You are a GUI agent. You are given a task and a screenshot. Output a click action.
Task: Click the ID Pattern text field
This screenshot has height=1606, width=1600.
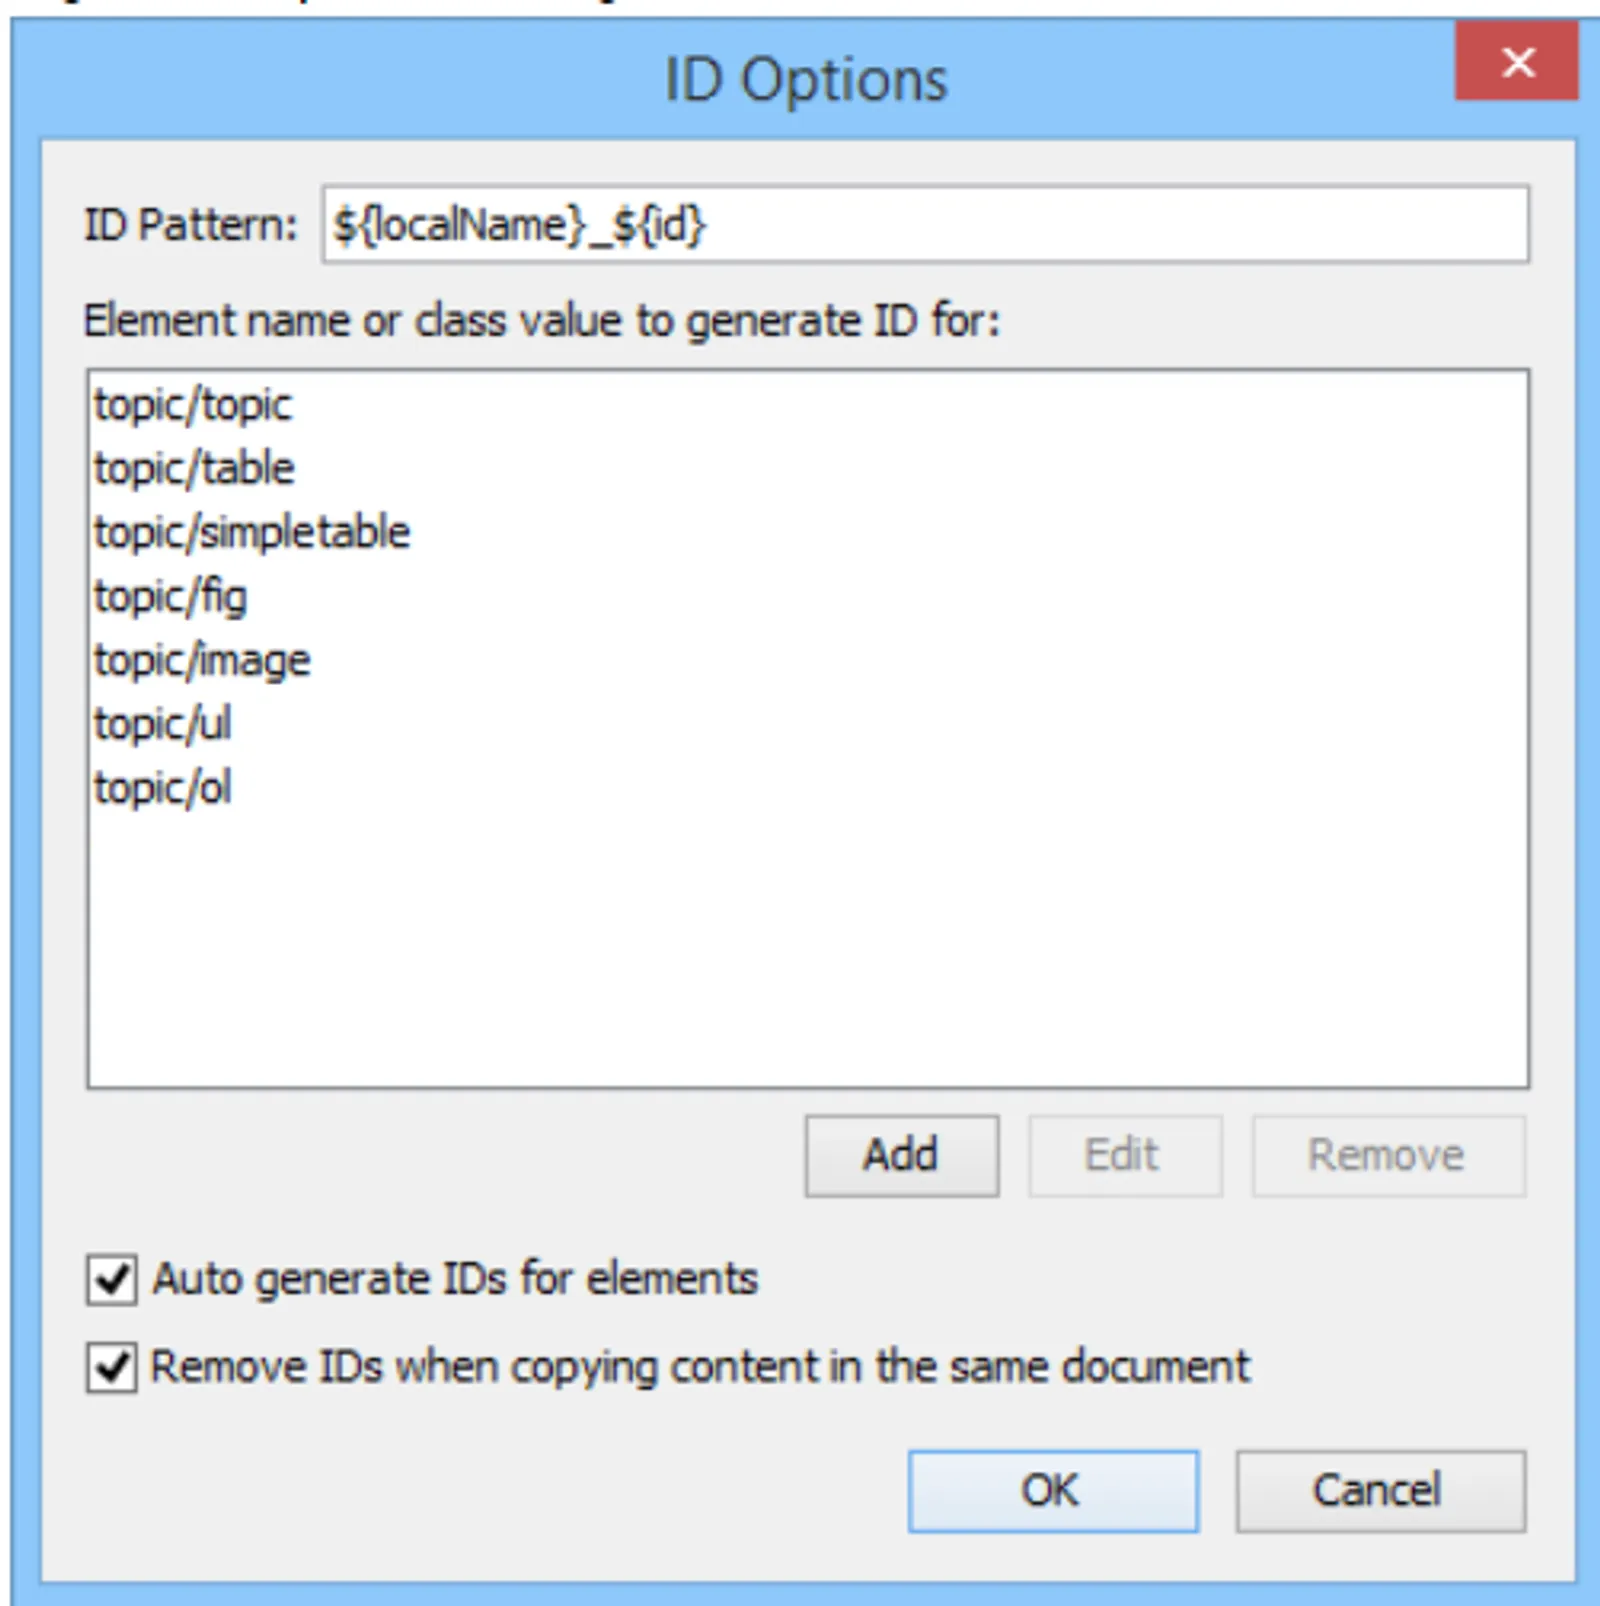coord(925,224)
